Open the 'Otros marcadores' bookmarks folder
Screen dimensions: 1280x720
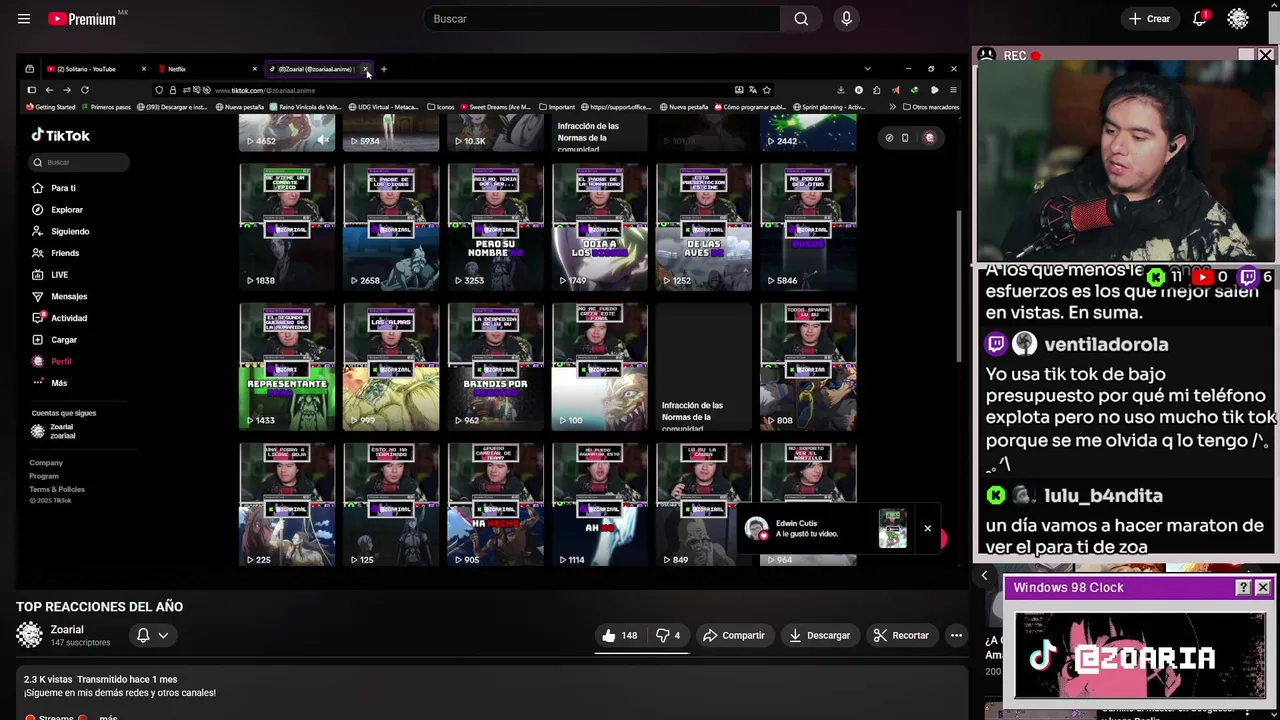931,107
